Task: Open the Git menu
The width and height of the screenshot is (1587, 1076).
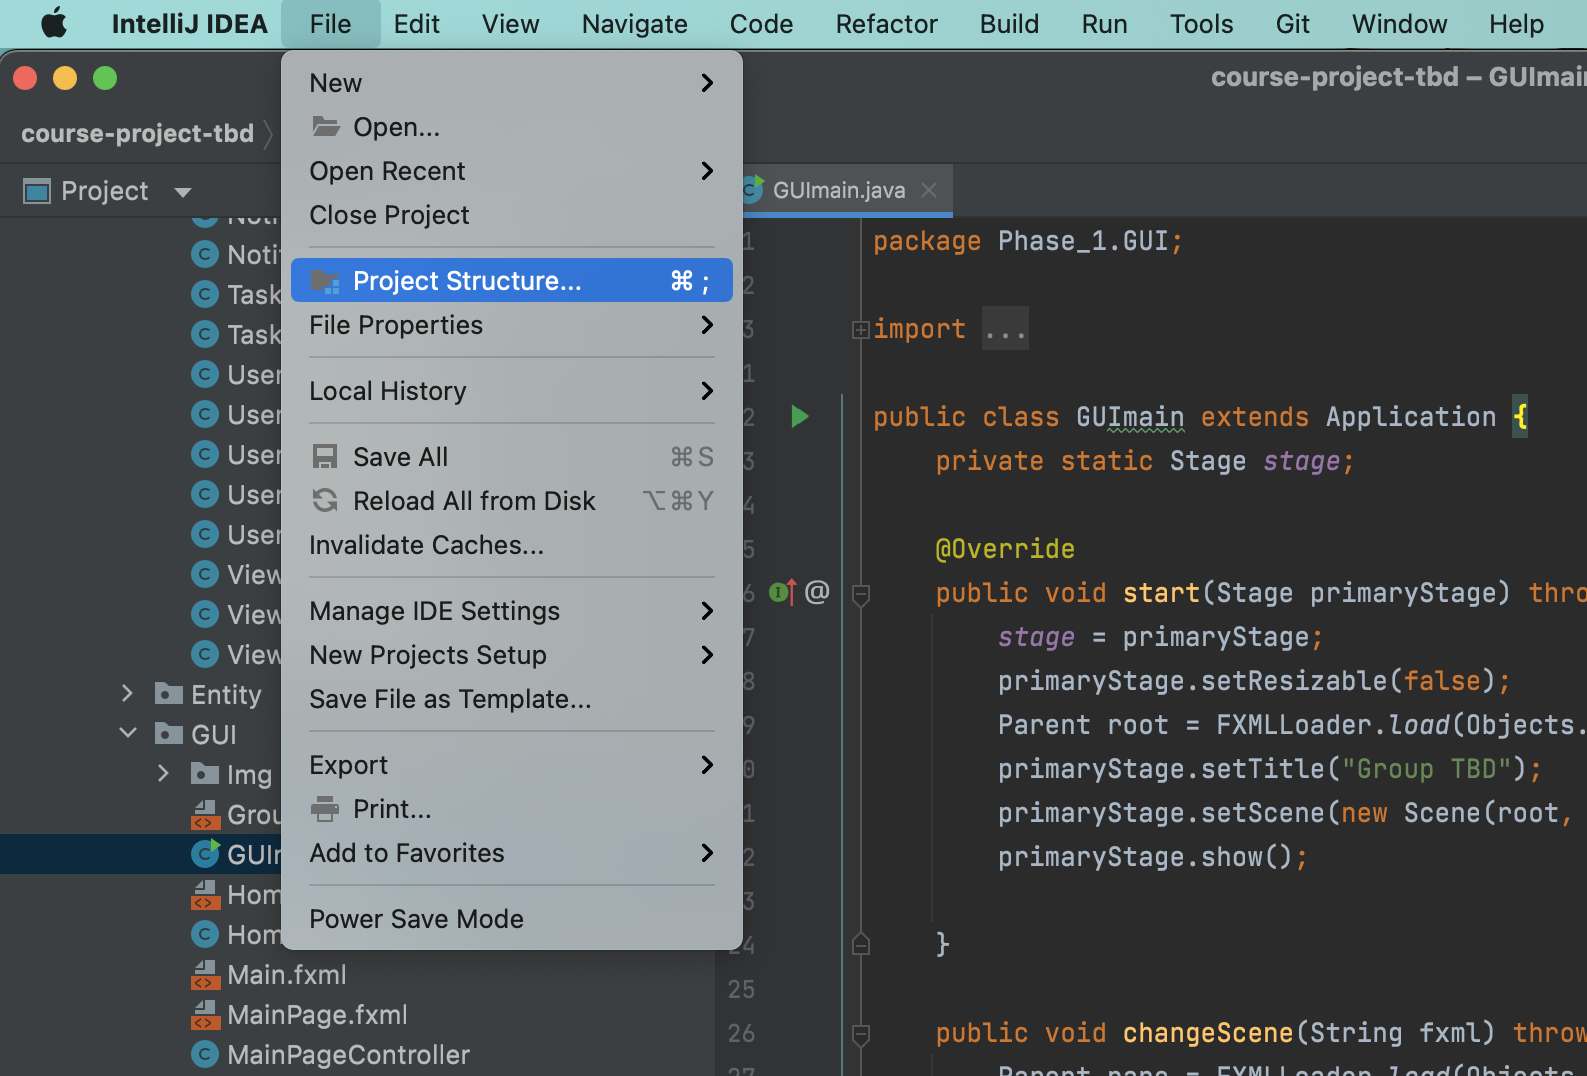Action: pos(1292,24)
